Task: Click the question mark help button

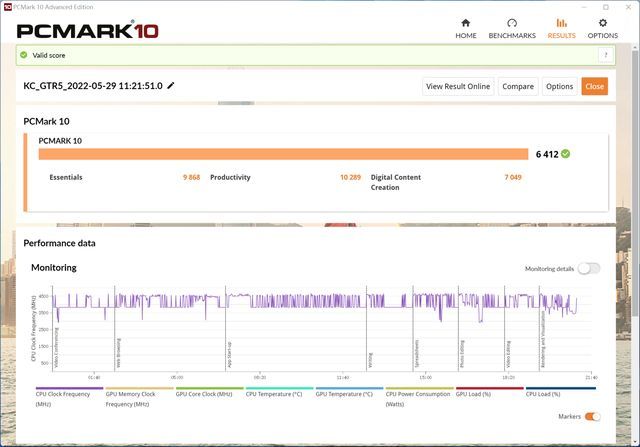Action: coord(606,55)
